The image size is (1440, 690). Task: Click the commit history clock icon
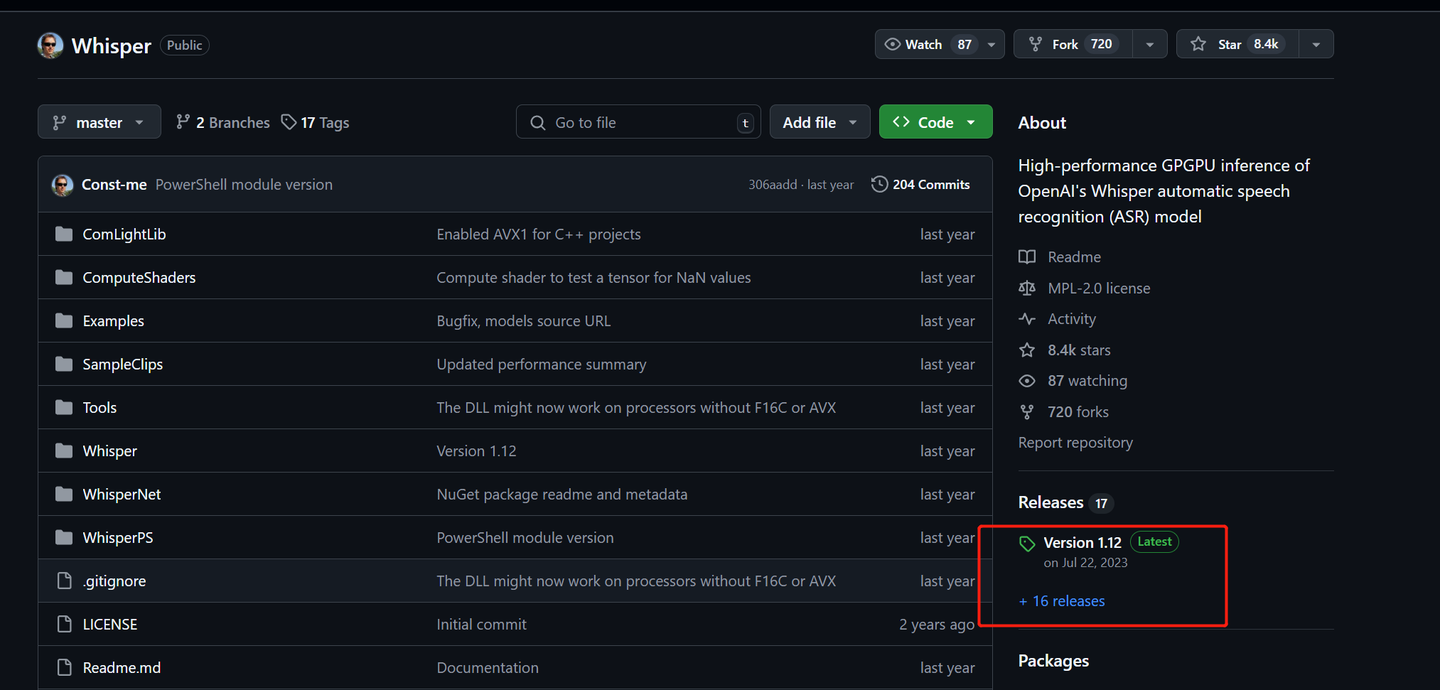point(879,184)
